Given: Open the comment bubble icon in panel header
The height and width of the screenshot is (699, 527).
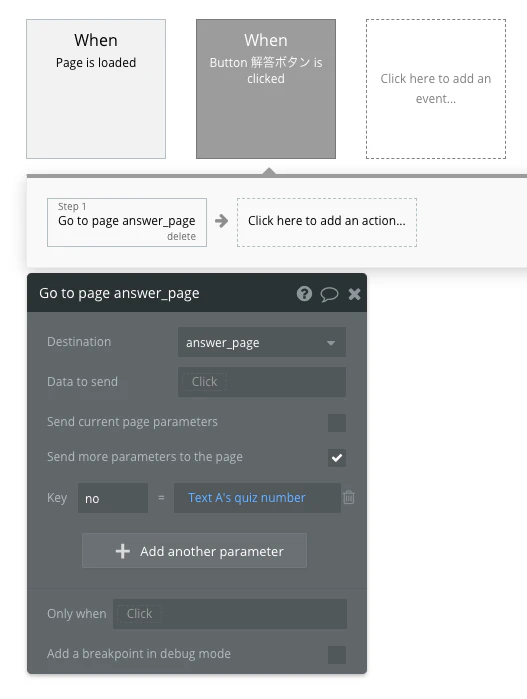Looking at the screenshot, I should 329,294.
